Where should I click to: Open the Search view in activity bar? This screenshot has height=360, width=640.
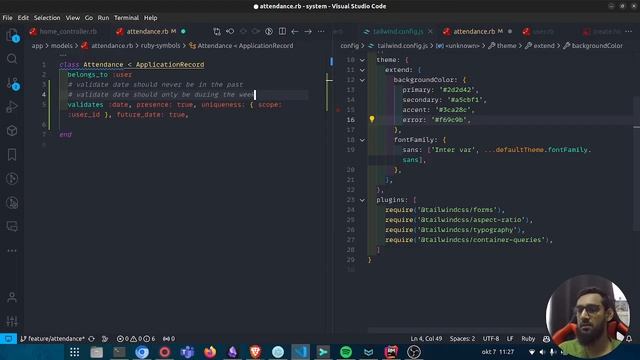pyautogui.click(x=12, y=59)
